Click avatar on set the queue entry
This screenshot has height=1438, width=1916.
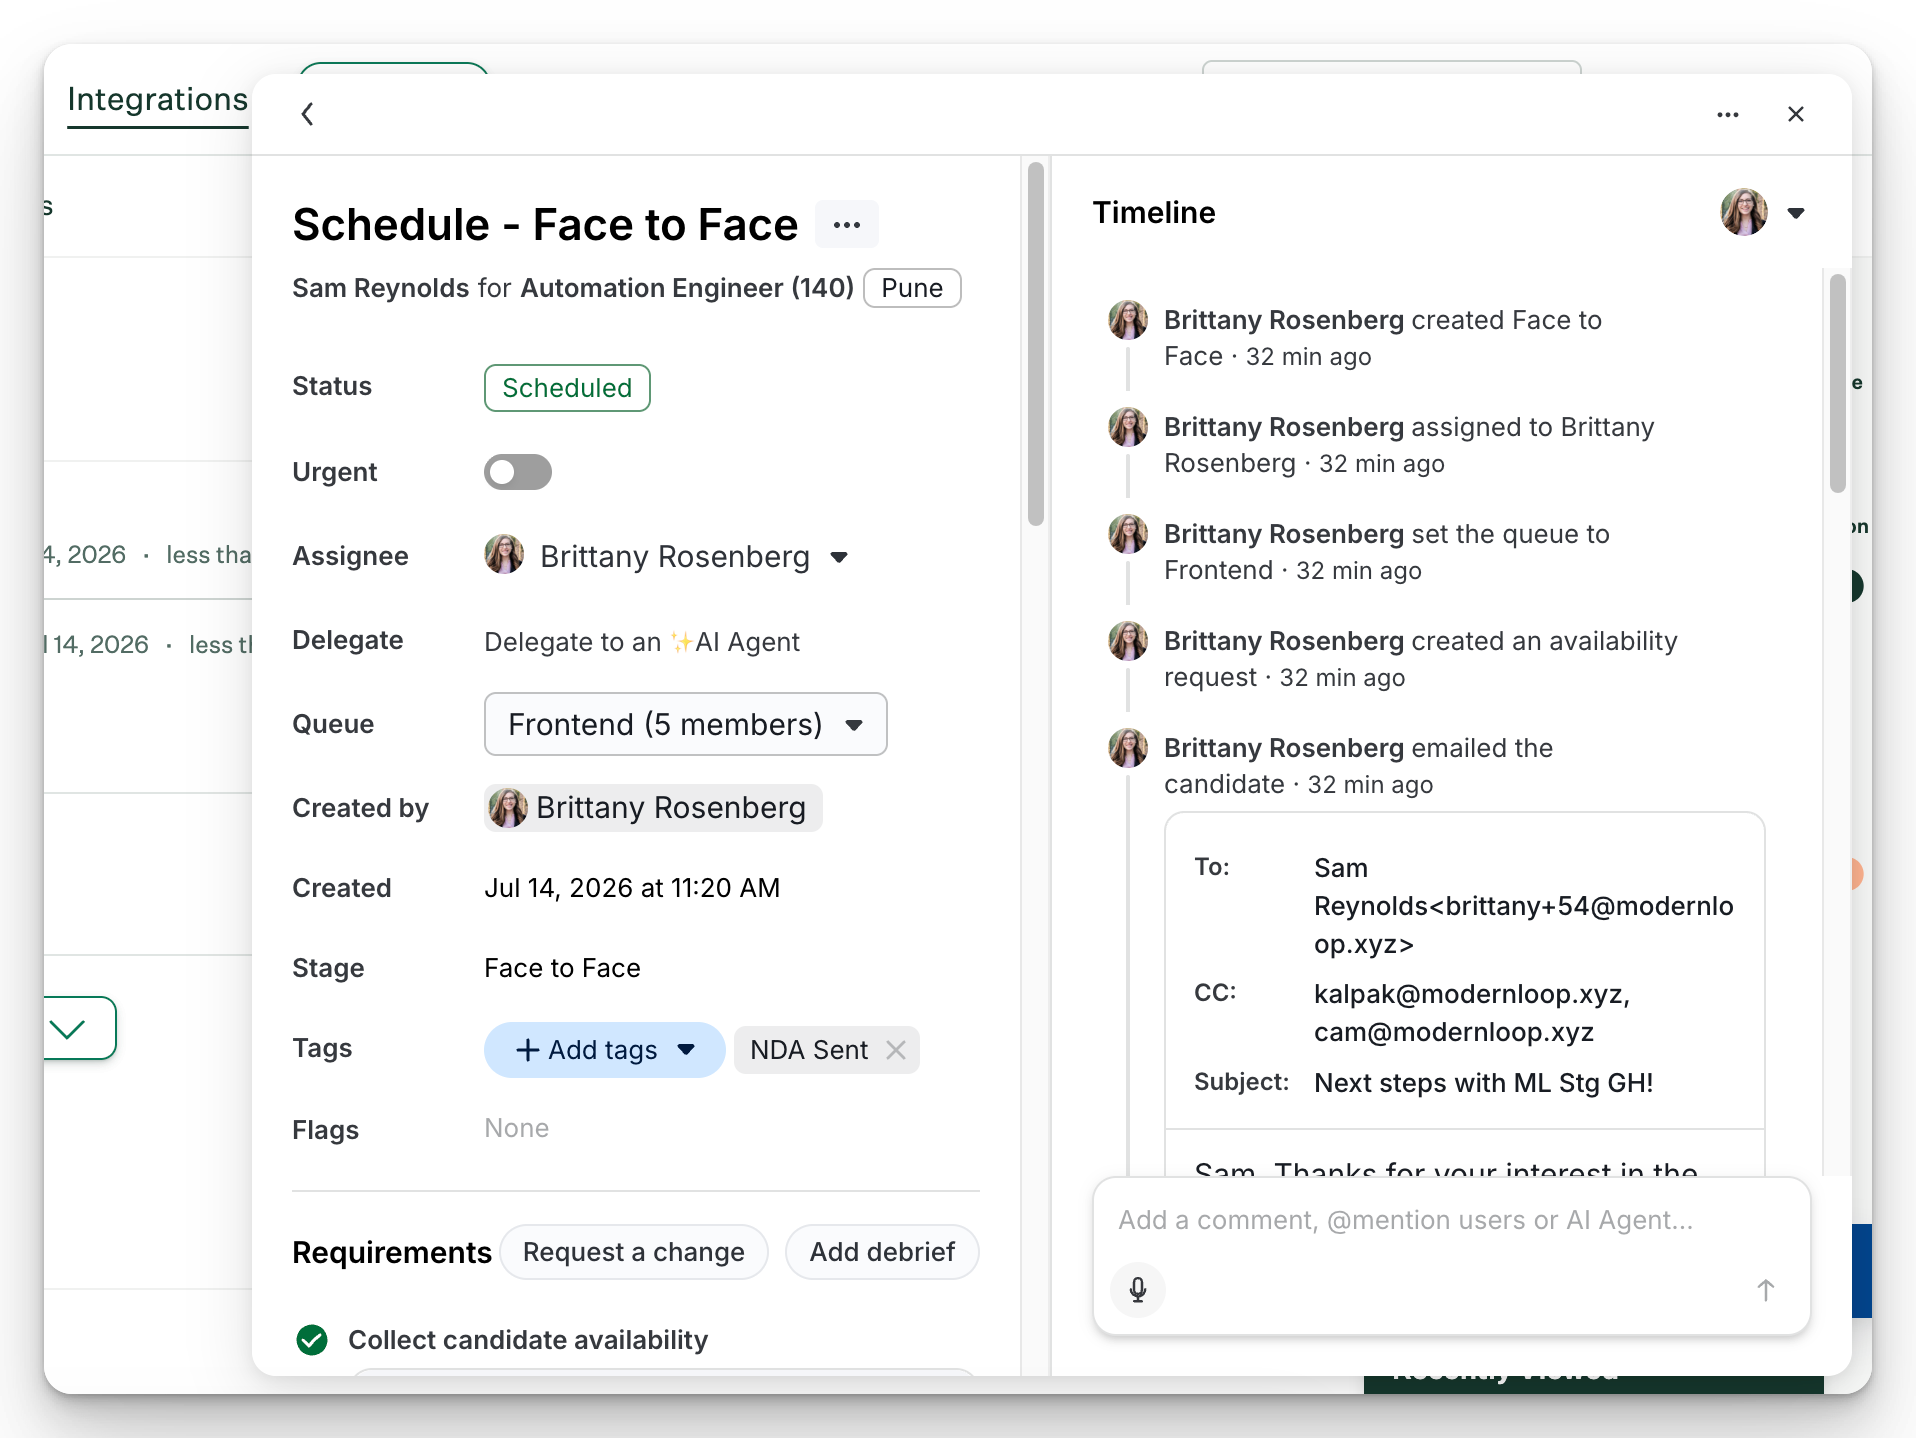pyautogui.click(x=1128, y=534)
